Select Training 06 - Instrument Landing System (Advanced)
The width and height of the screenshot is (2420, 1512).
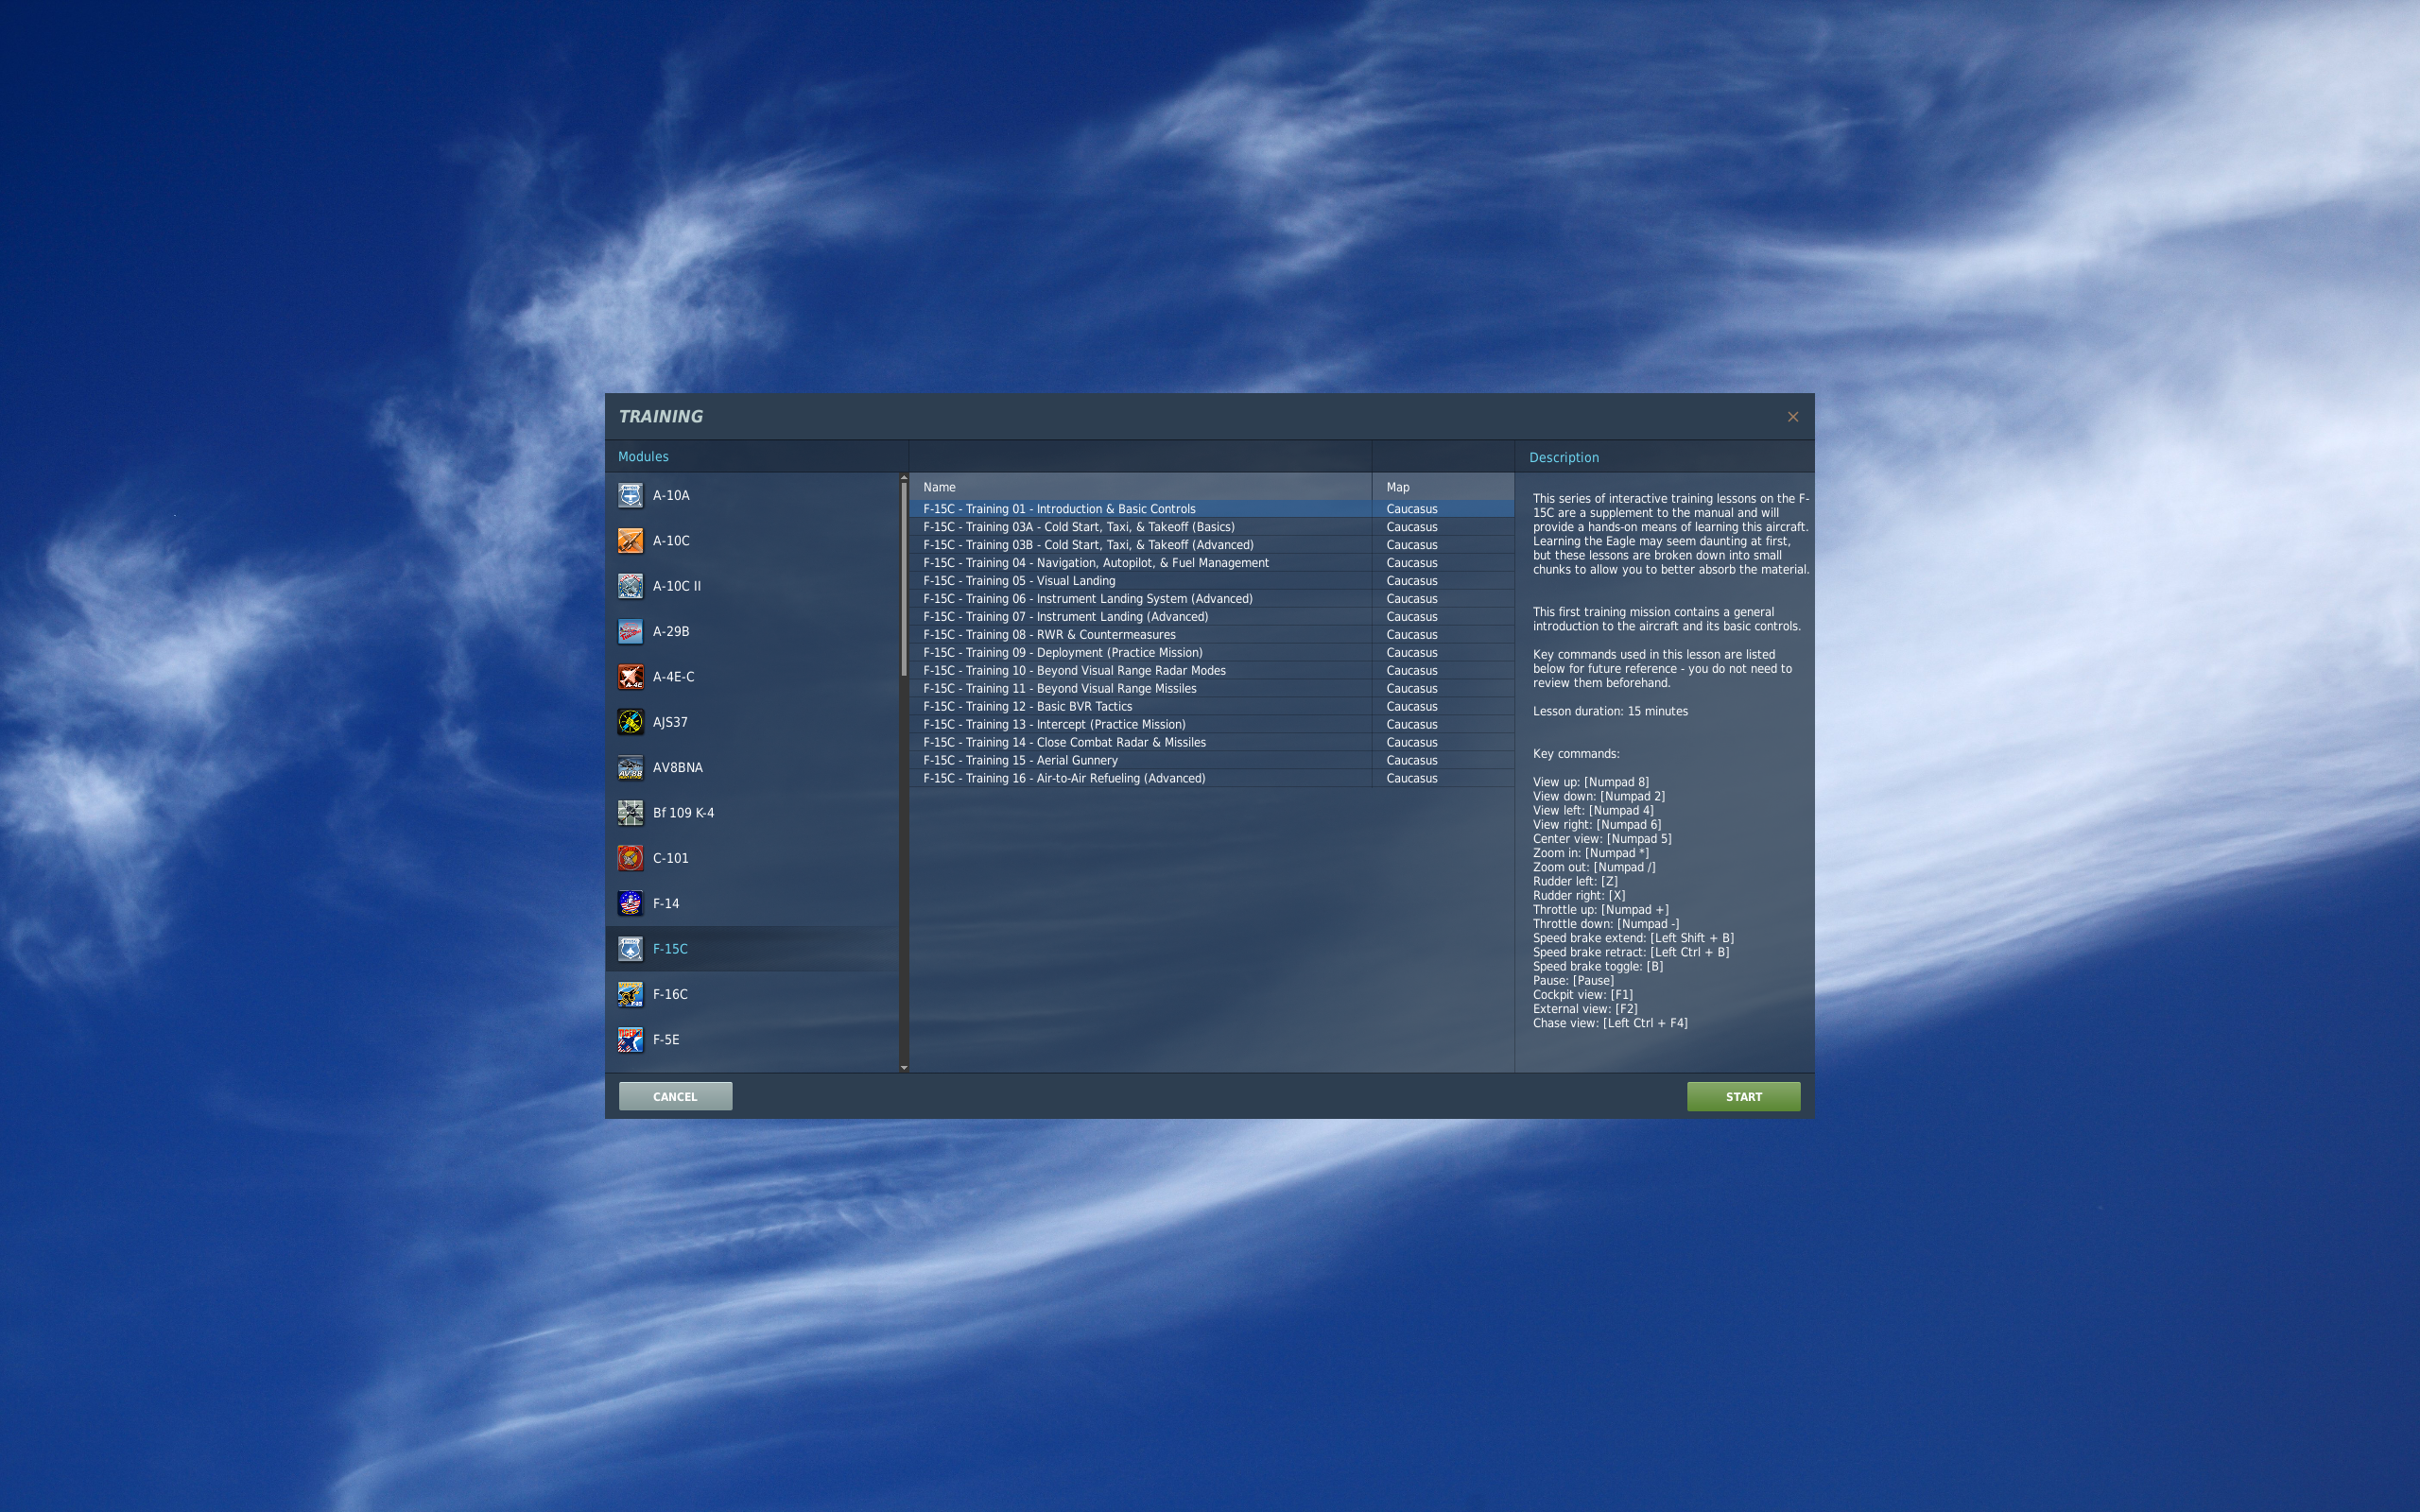click(1211, 599)
